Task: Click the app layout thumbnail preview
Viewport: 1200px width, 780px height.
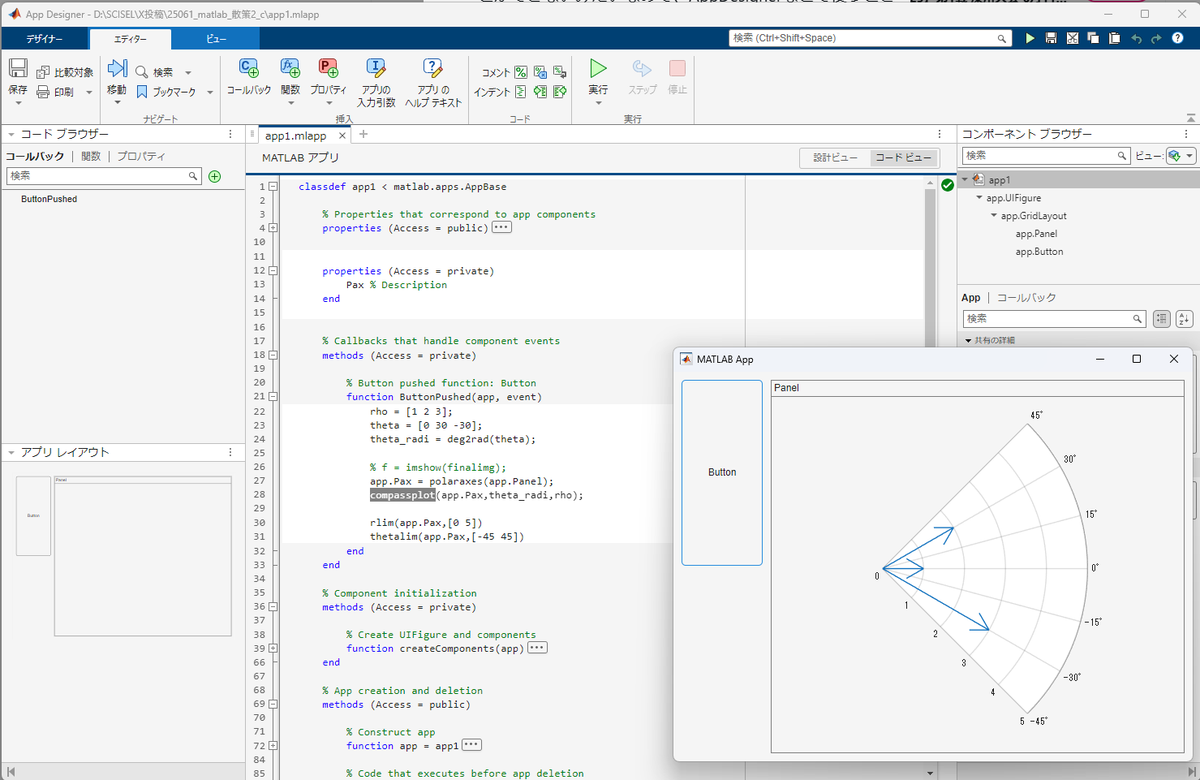Action: coord(124,555)
